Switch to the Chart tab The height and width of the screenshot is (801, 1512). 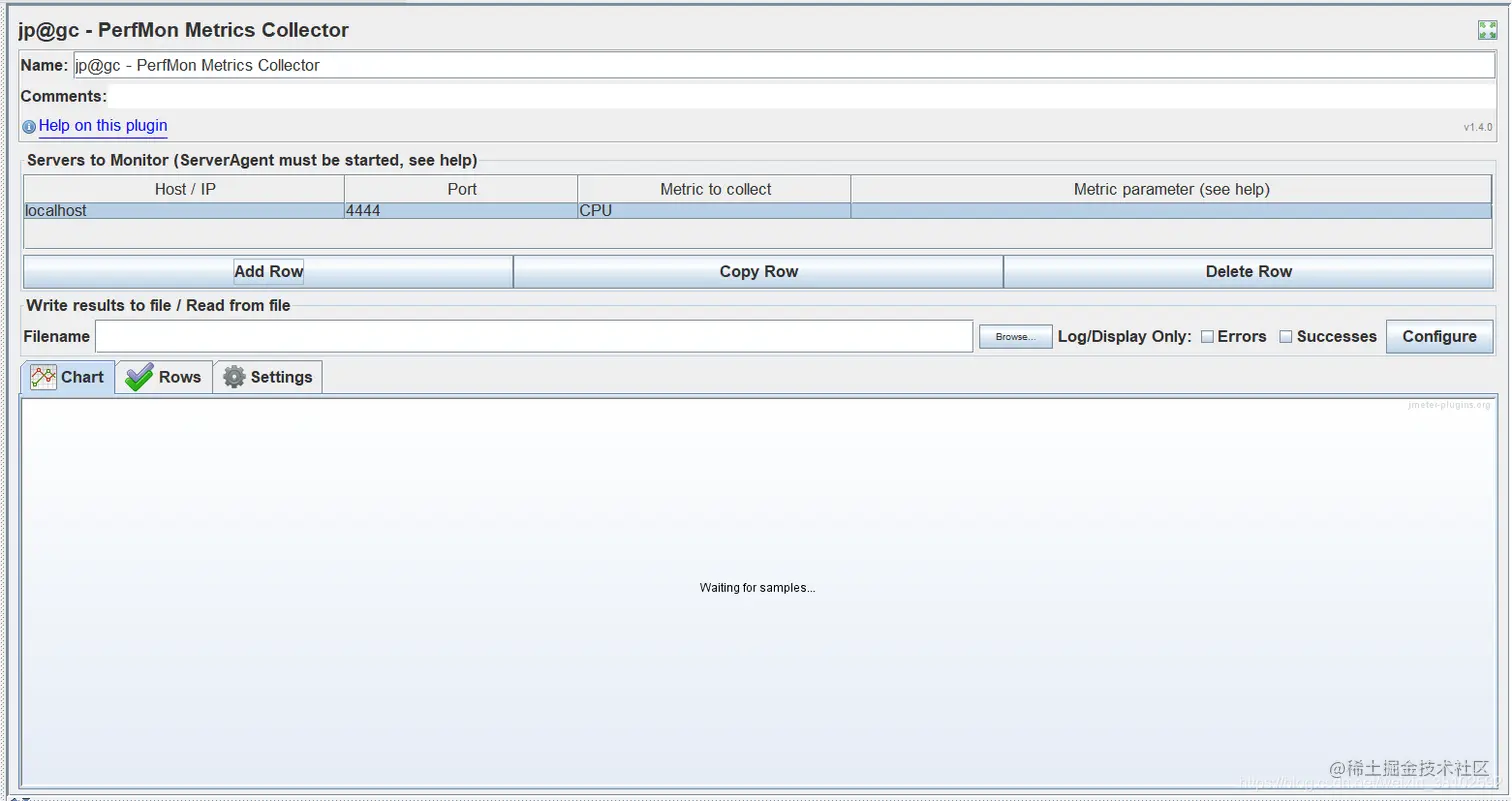click(x=68, y=377)
